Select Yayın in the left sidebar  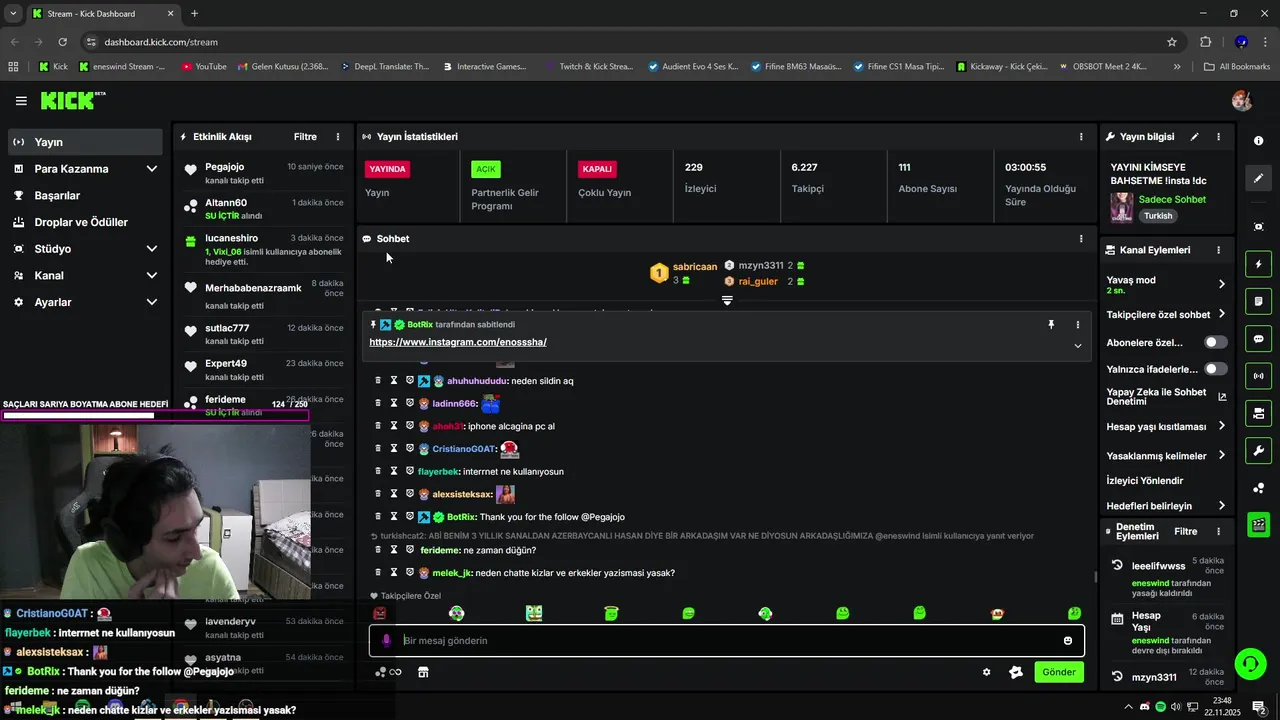[x=85, y=142]
